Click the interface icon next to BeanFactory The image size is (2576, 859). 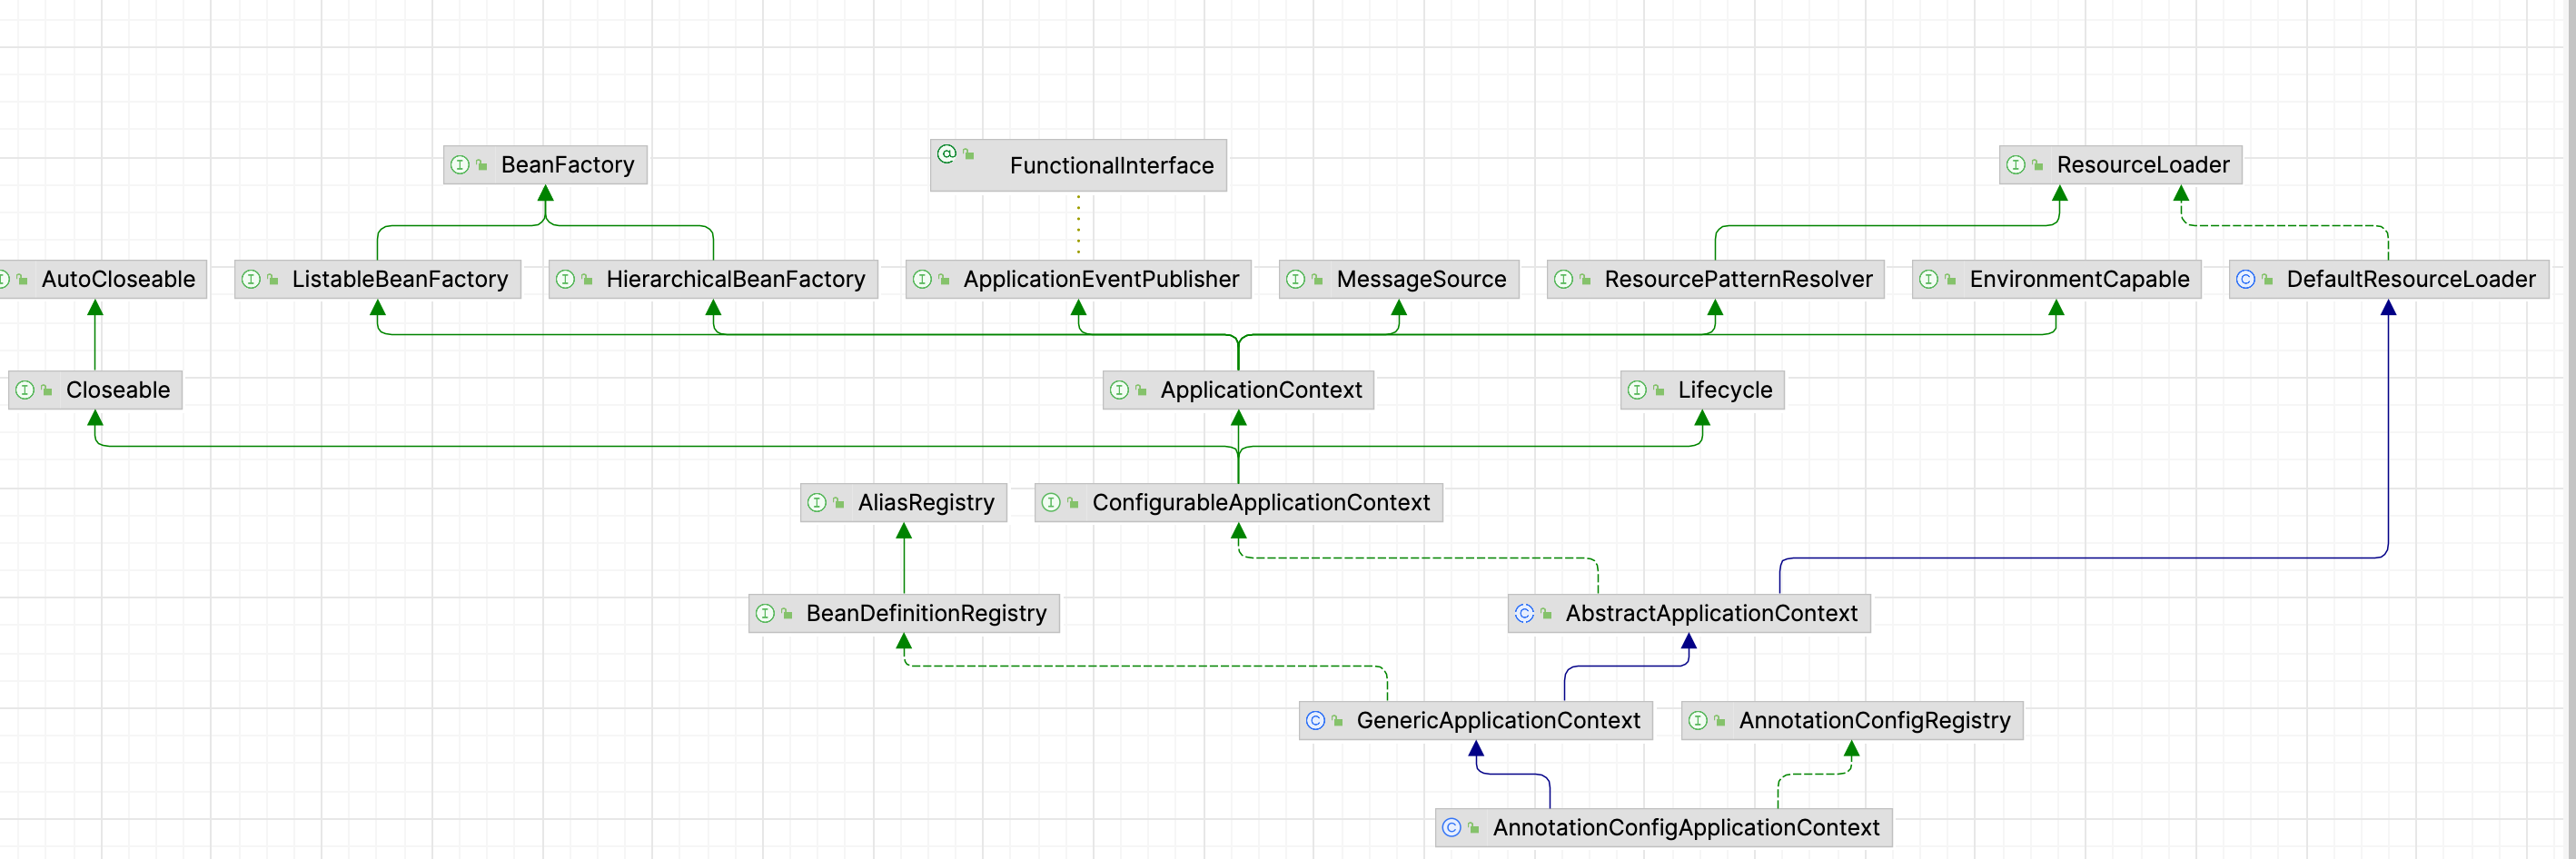pyautogui.click(x=461, y=165)
